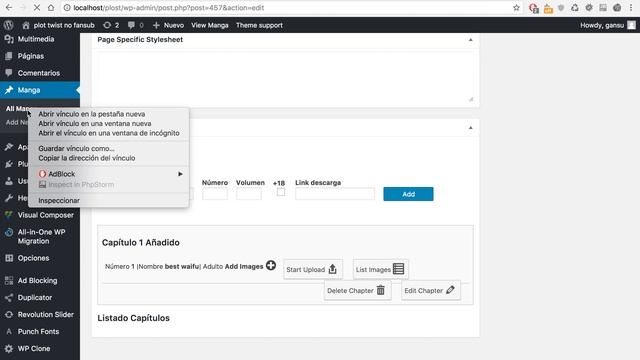Click the red AdBlock extension icon in toolbar
Screen dimensions: 640x360
pyautogui.click(x=533, y=8)
